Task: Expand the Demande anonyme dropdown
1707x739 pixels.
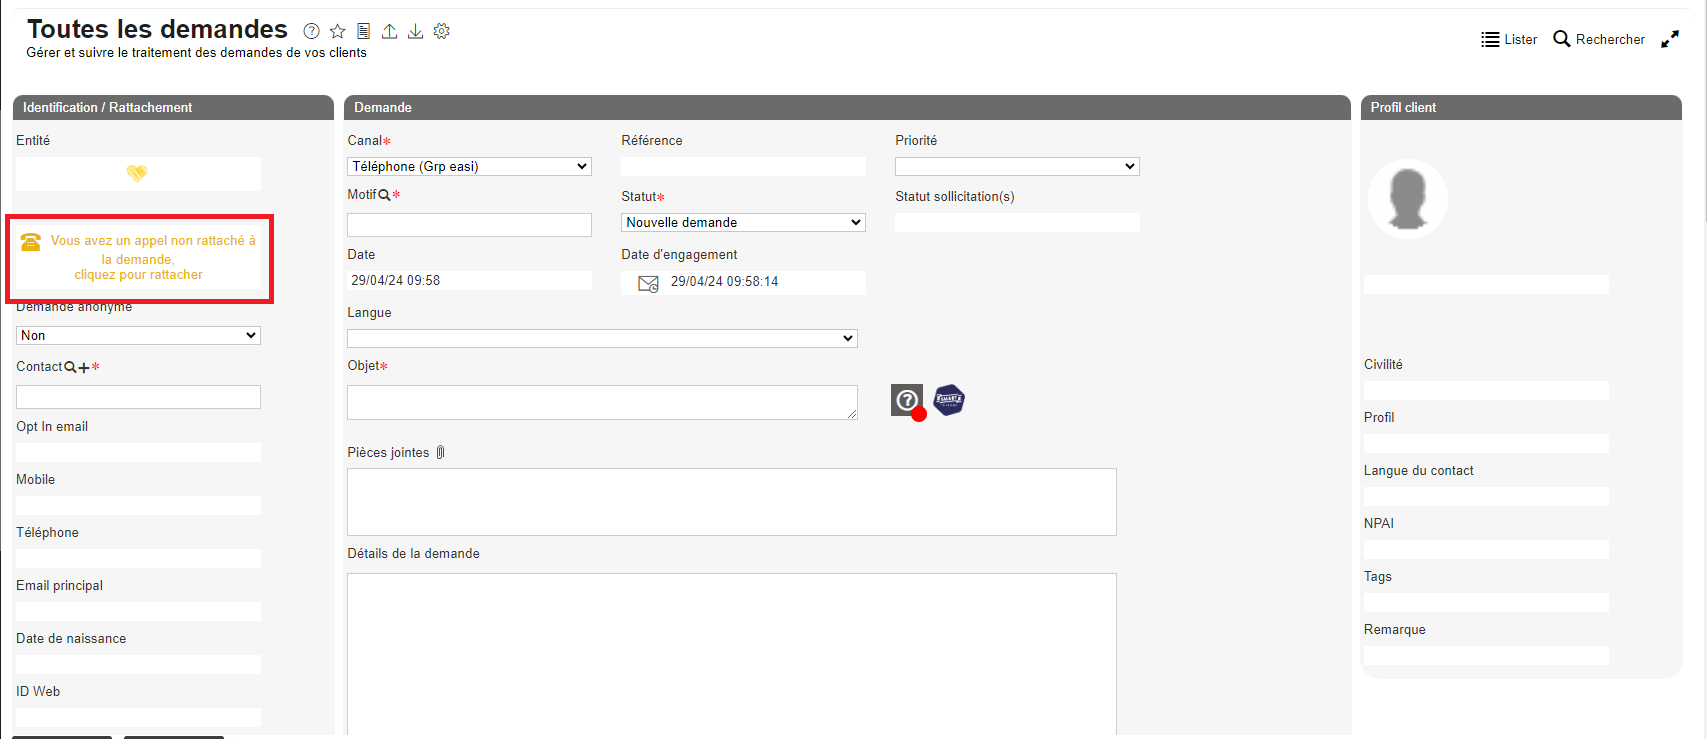Action: 138,336
